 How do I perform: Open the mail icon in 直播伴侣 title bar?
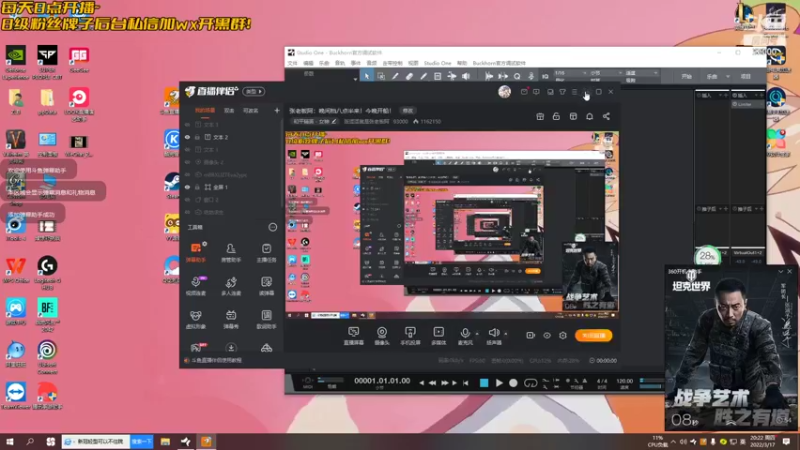tap(524, 92)
